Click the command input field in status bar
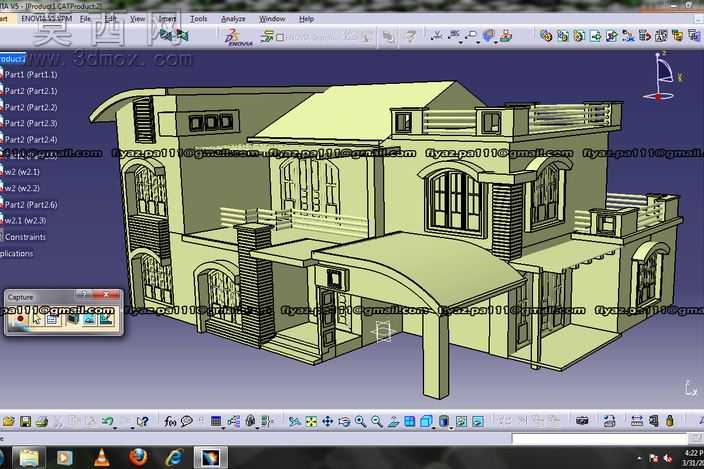Image resolution: width=704 pixels, height=469 pixels. coord(600,438)
